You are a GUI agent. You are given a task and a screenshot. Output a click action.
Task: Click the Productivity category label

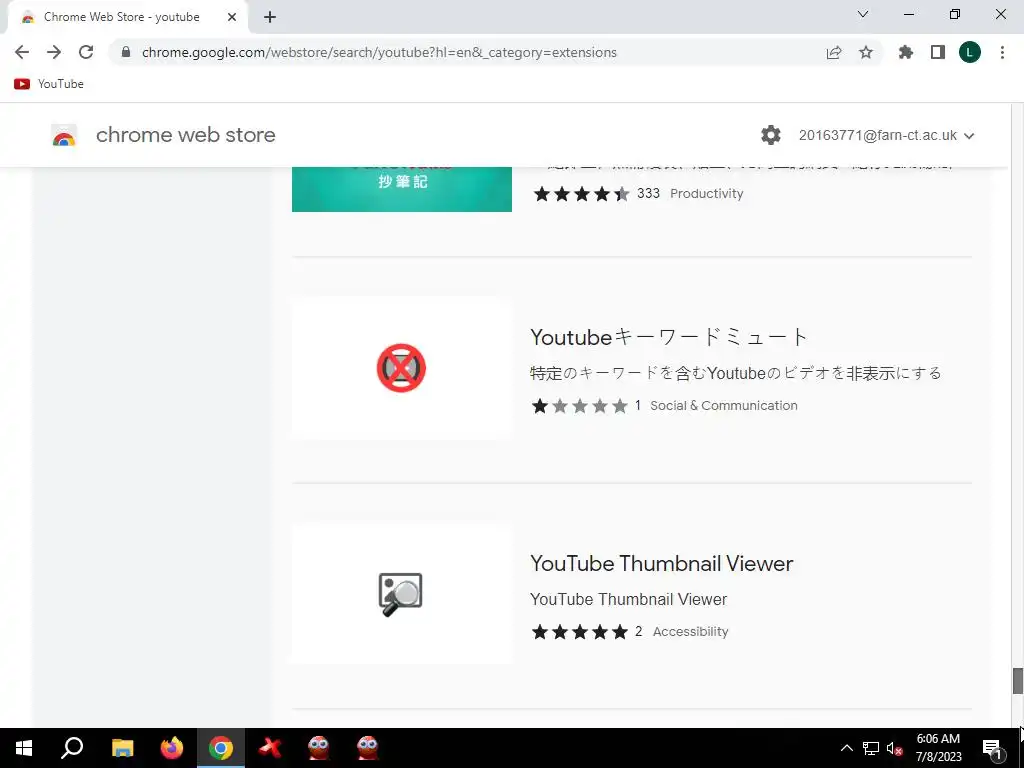pyautogui.click(x=707, y=193)
